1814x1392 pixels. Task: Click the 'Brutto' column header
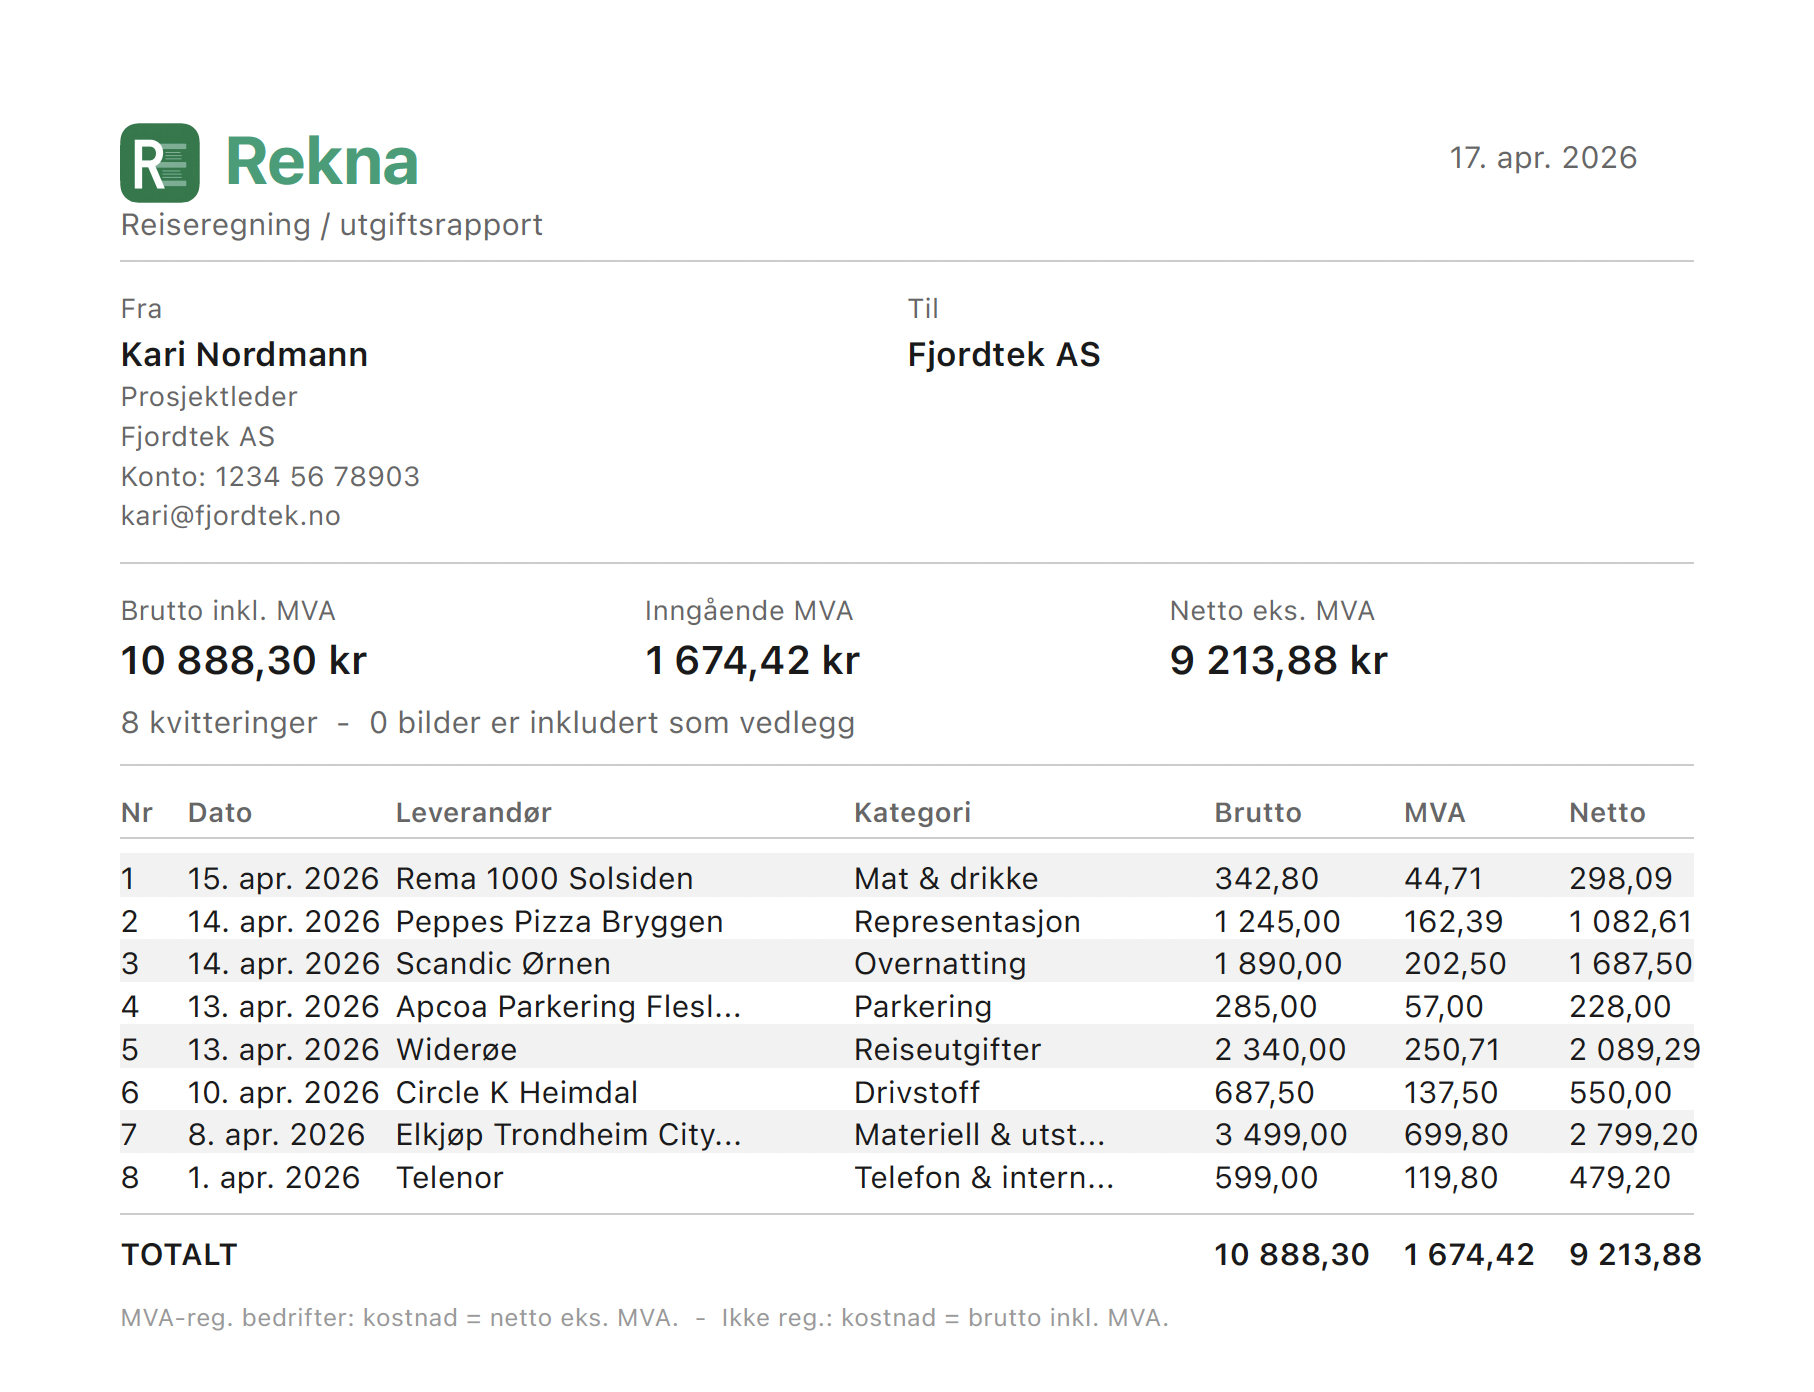coord(1257,813)
